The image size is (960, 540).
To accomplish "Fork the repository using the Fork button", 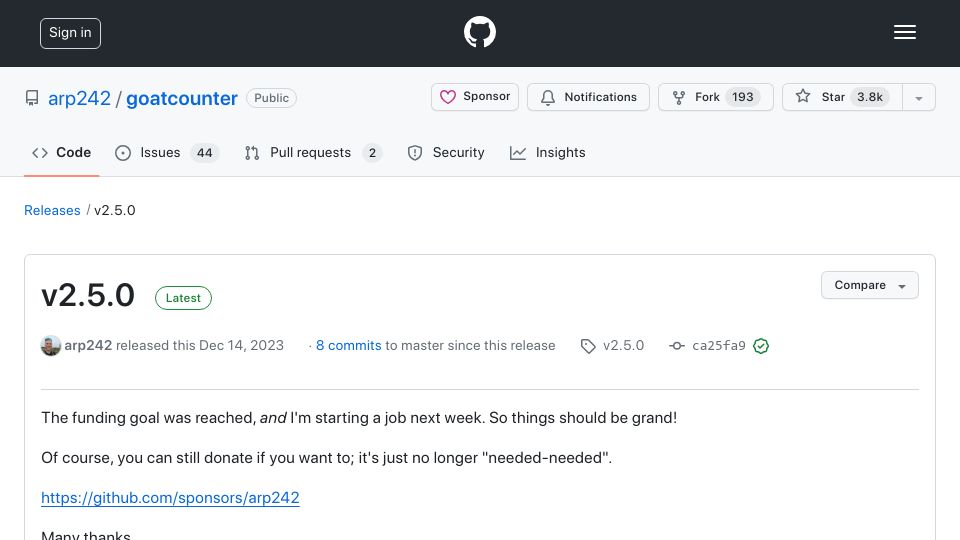I will 716,97.
